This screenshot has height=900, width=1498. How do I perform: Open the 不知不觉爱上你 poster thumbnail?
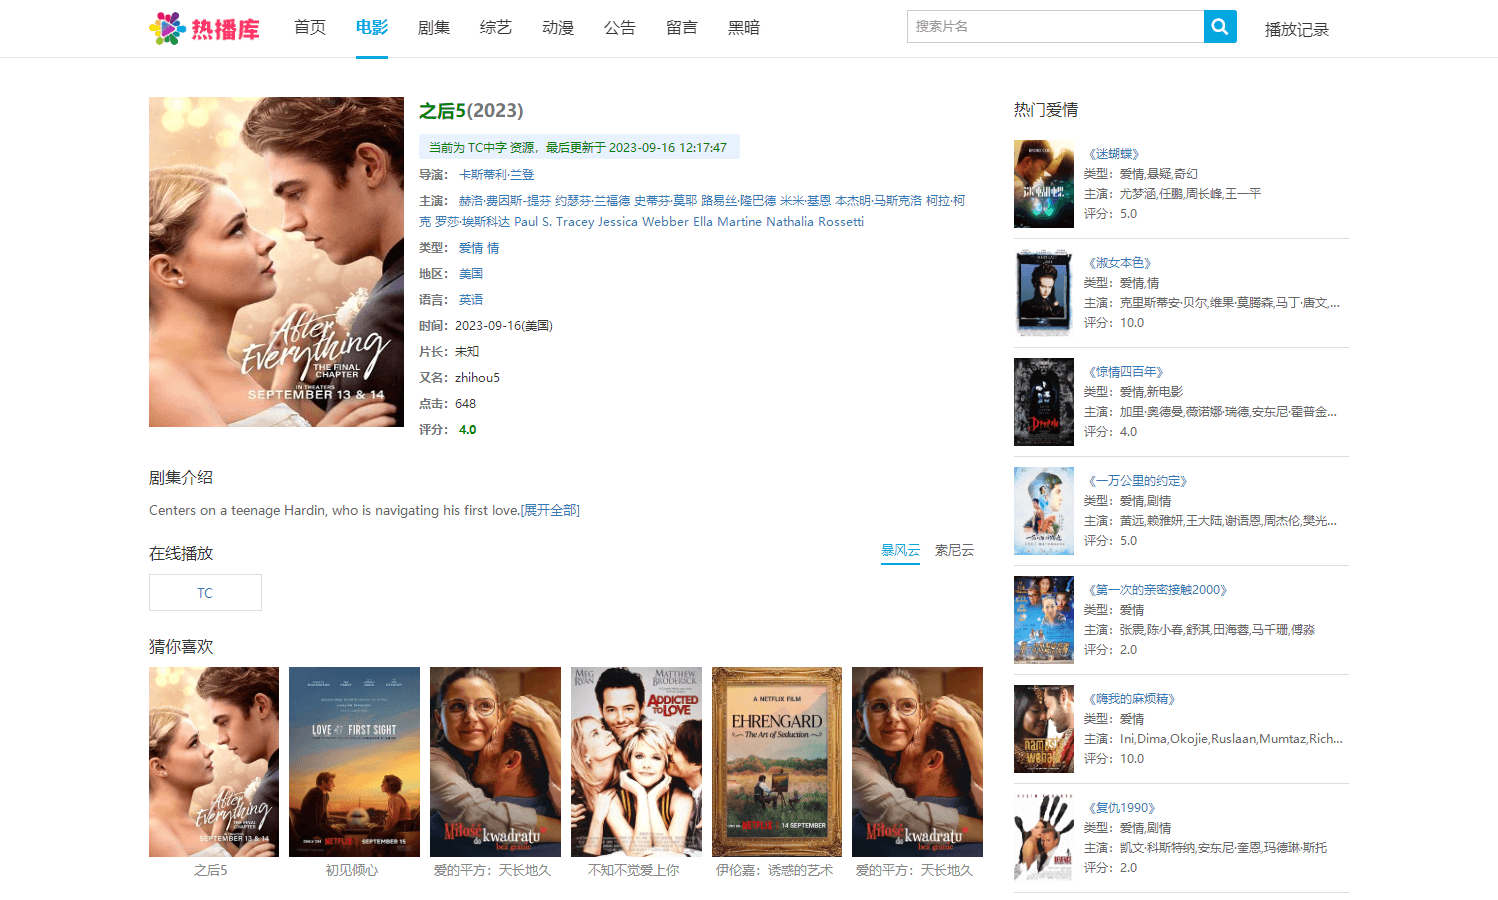coord(636,762)
